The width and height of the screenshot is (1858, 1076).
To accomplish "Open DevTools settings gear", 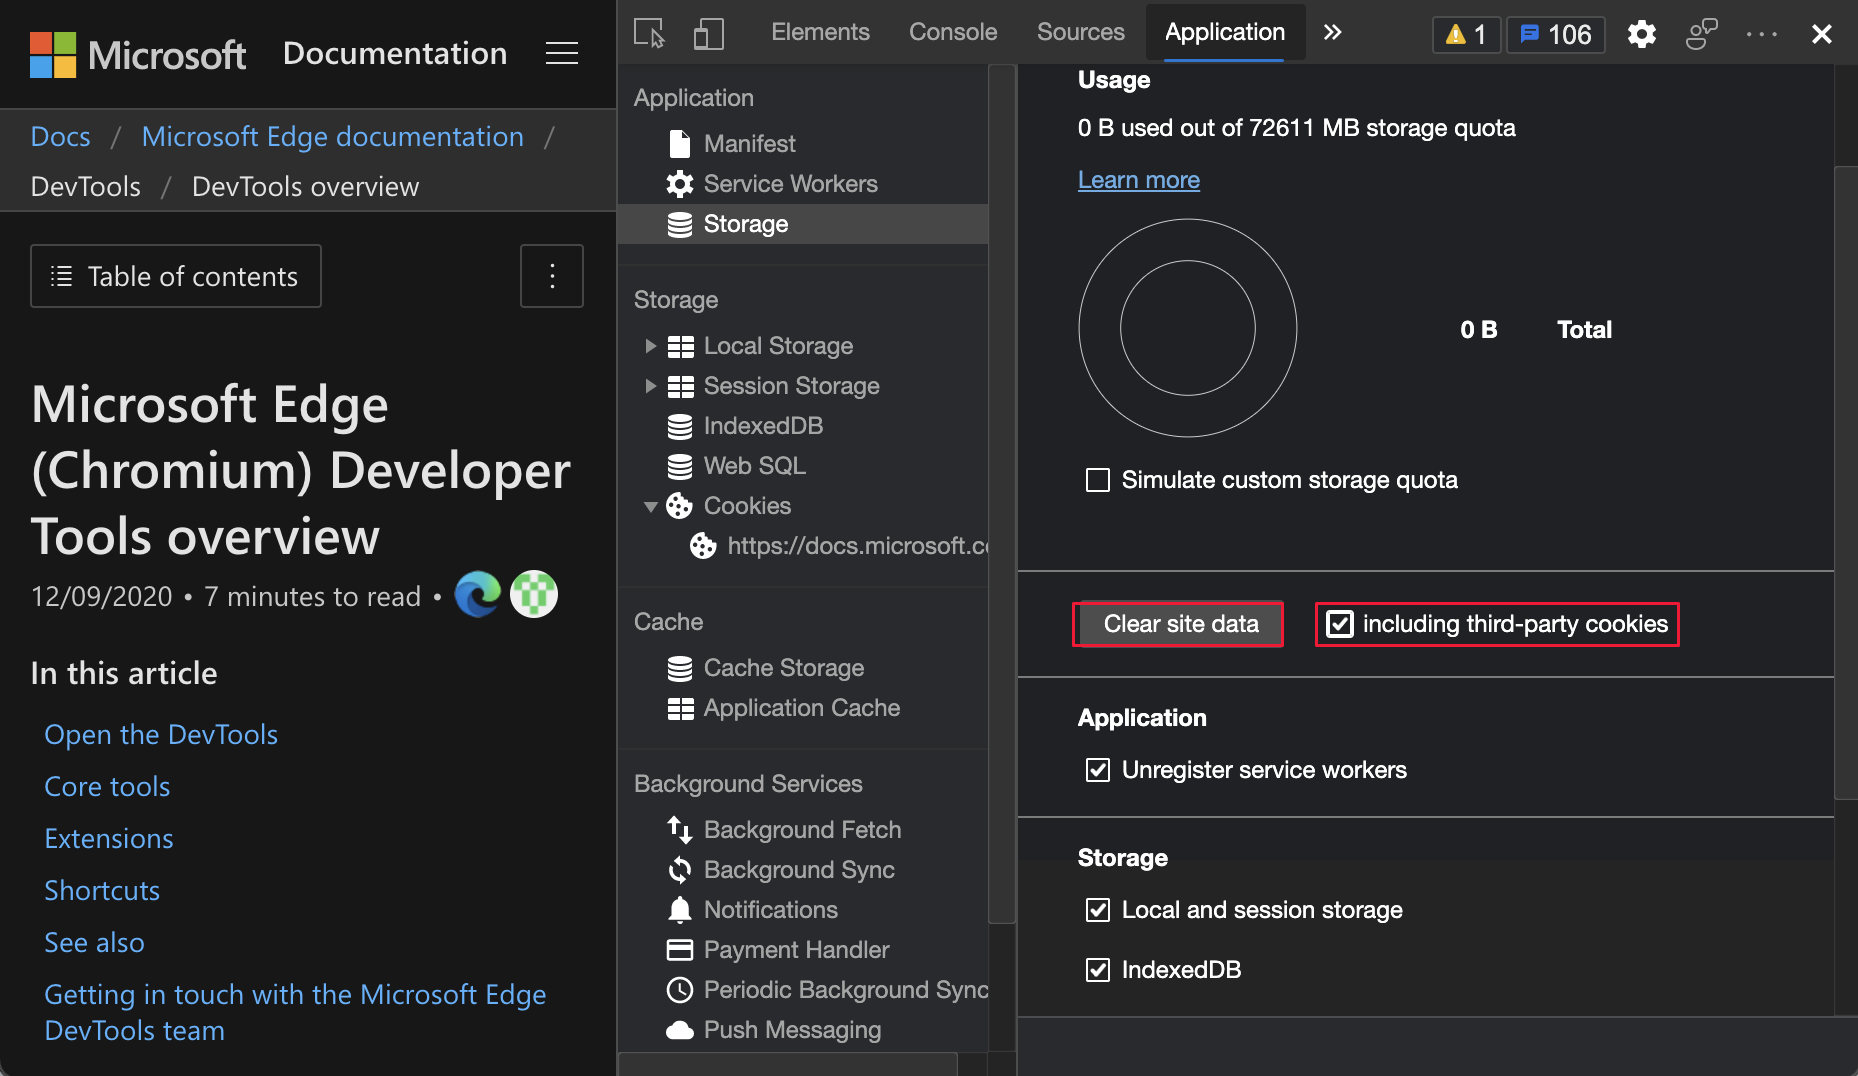I will coord(1641,34).
